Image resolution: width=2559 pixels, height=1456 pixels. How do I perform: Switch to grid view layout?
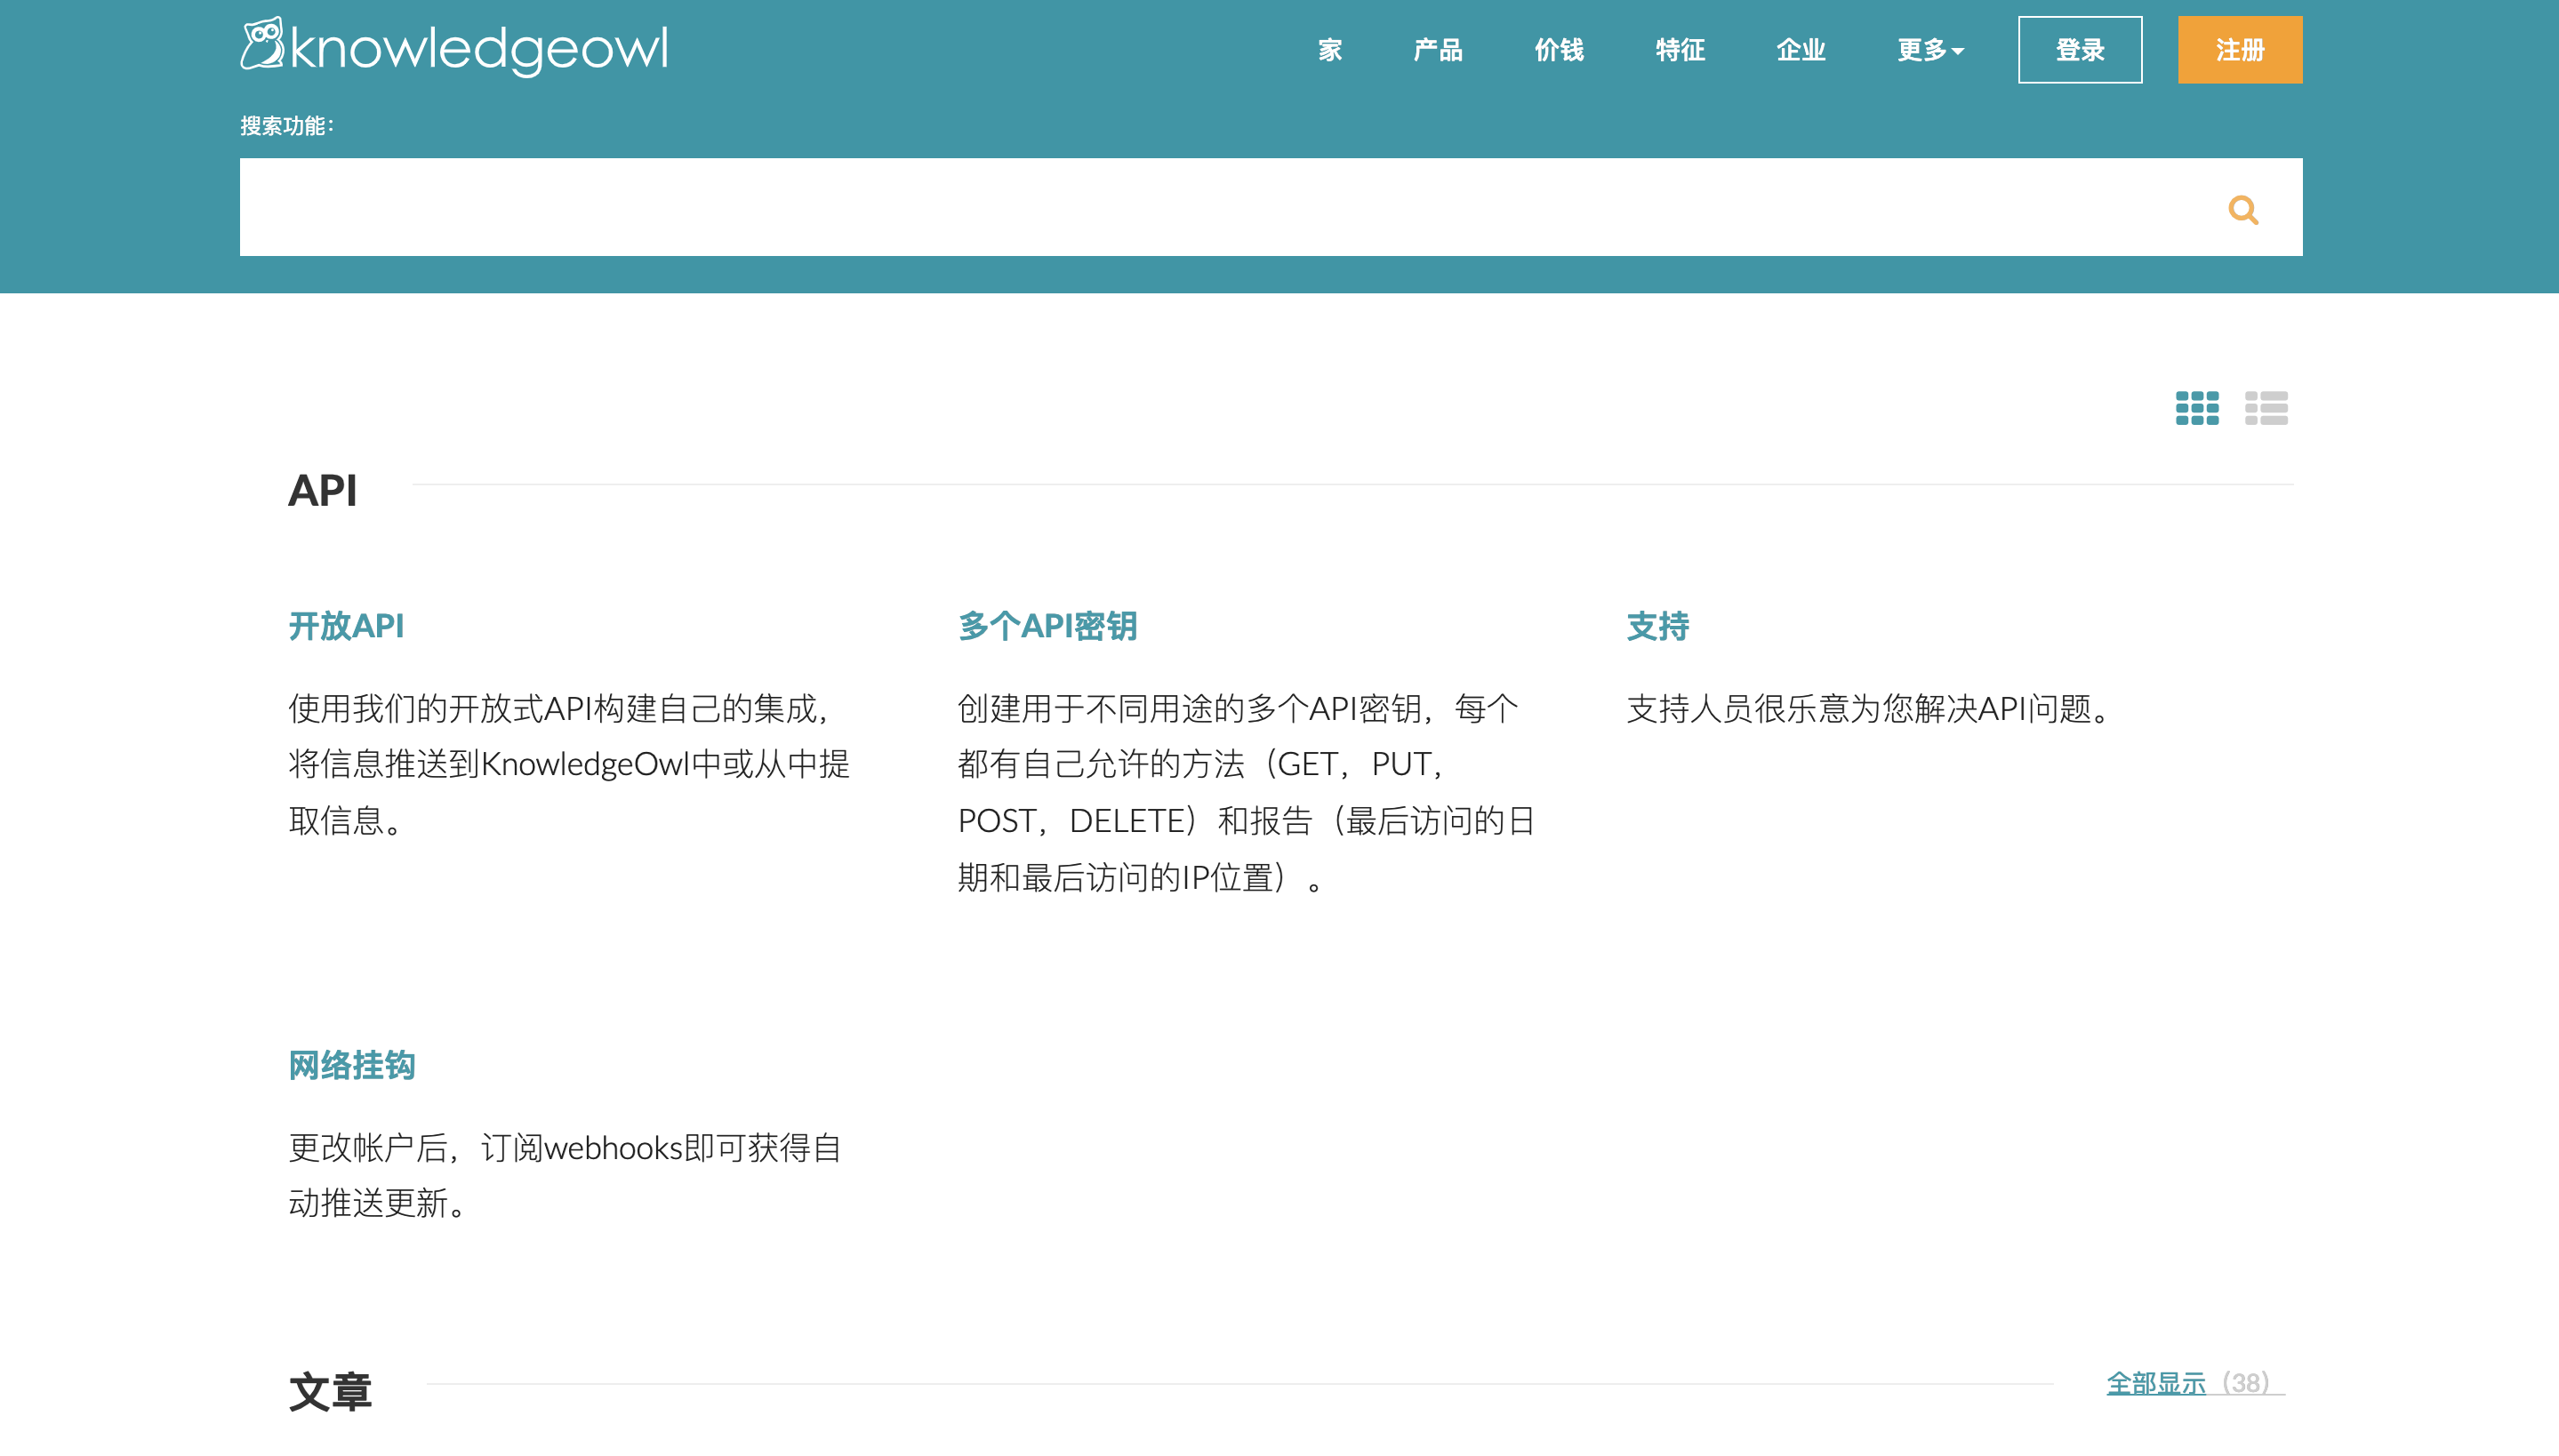[x=2197, y=407]
